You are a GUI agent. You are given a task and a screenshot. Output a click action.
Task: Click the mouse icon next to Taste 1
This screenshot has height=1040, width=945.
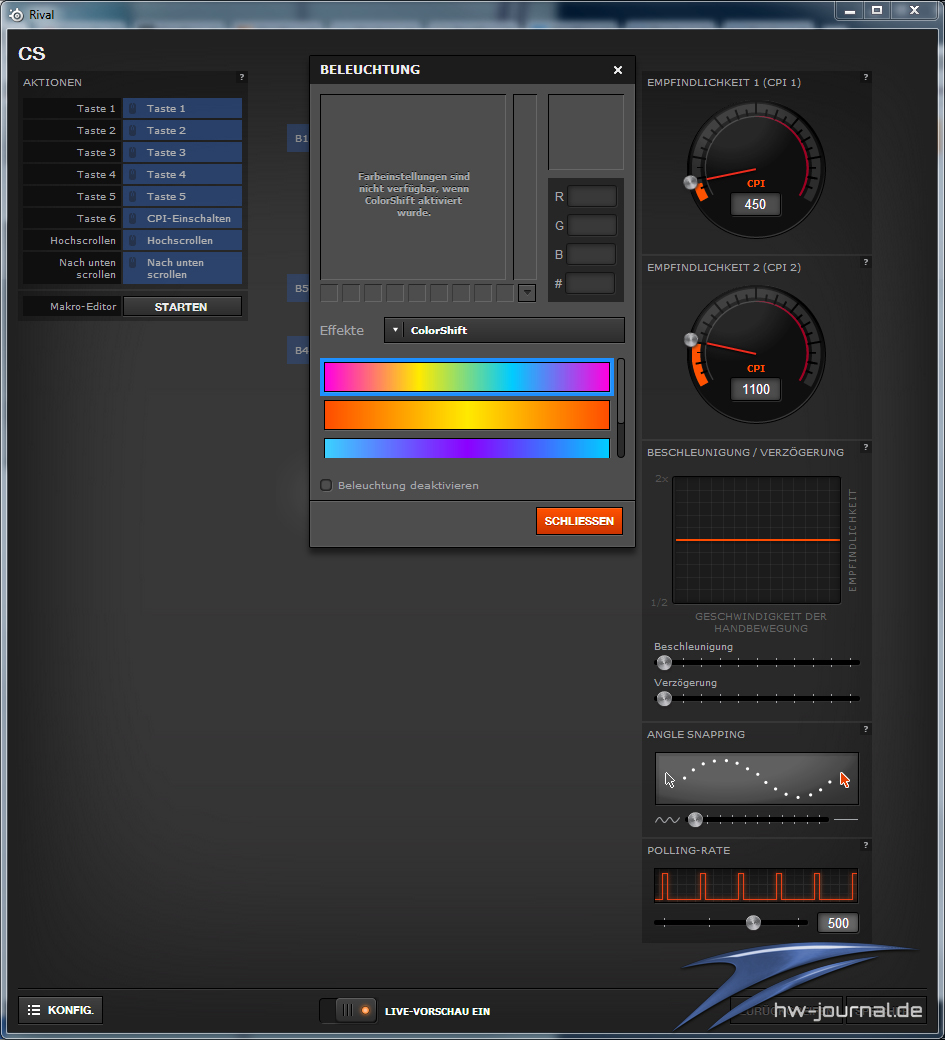pos(133,109)
